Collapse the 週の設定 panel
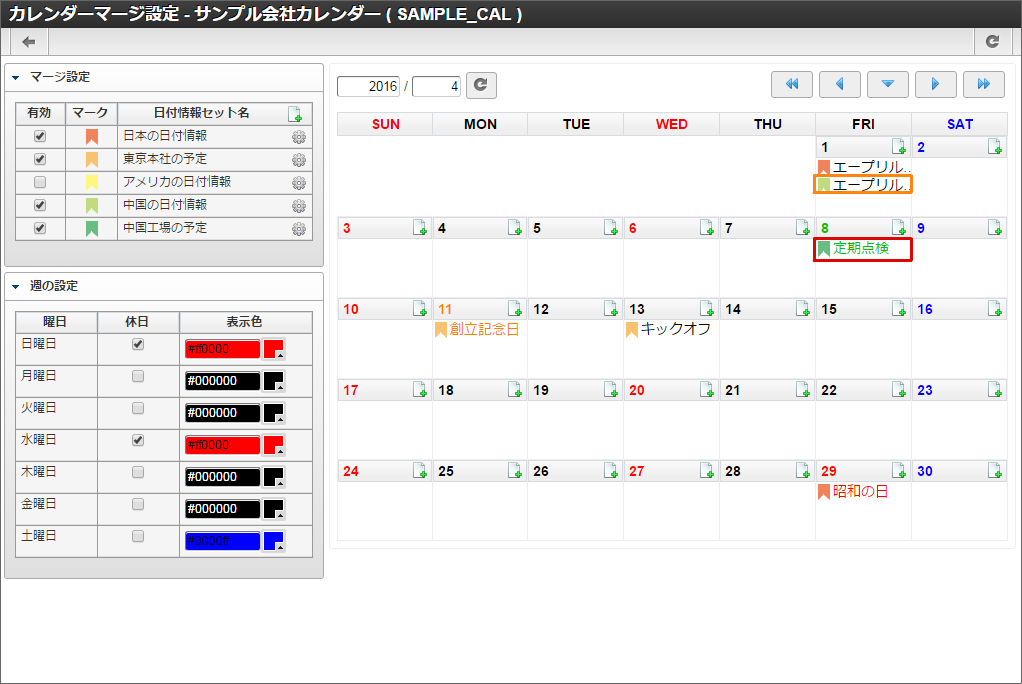This screenshot has height=684, width=1022. point(16,286)
